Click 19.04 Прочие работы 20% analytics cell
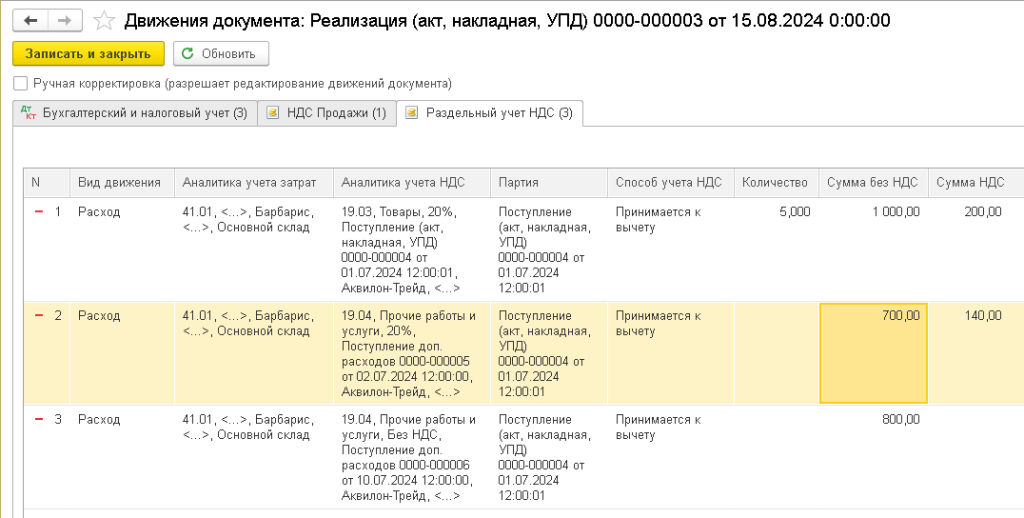 click(411, 353)
